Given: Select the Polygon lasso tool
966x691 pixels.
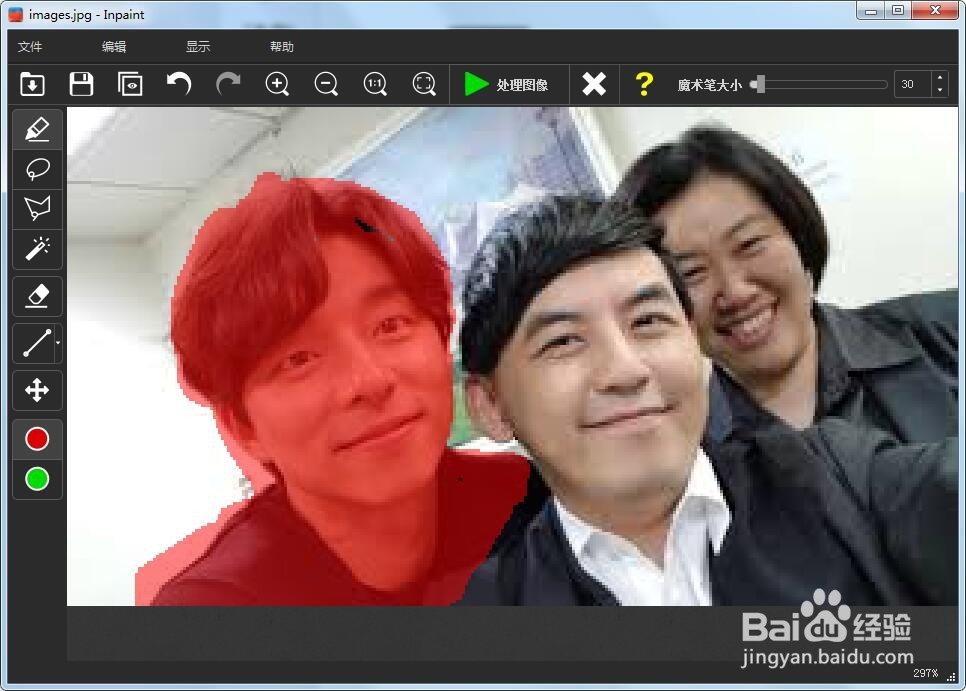Looking at the screenshot, I should [x=36, y=209].
